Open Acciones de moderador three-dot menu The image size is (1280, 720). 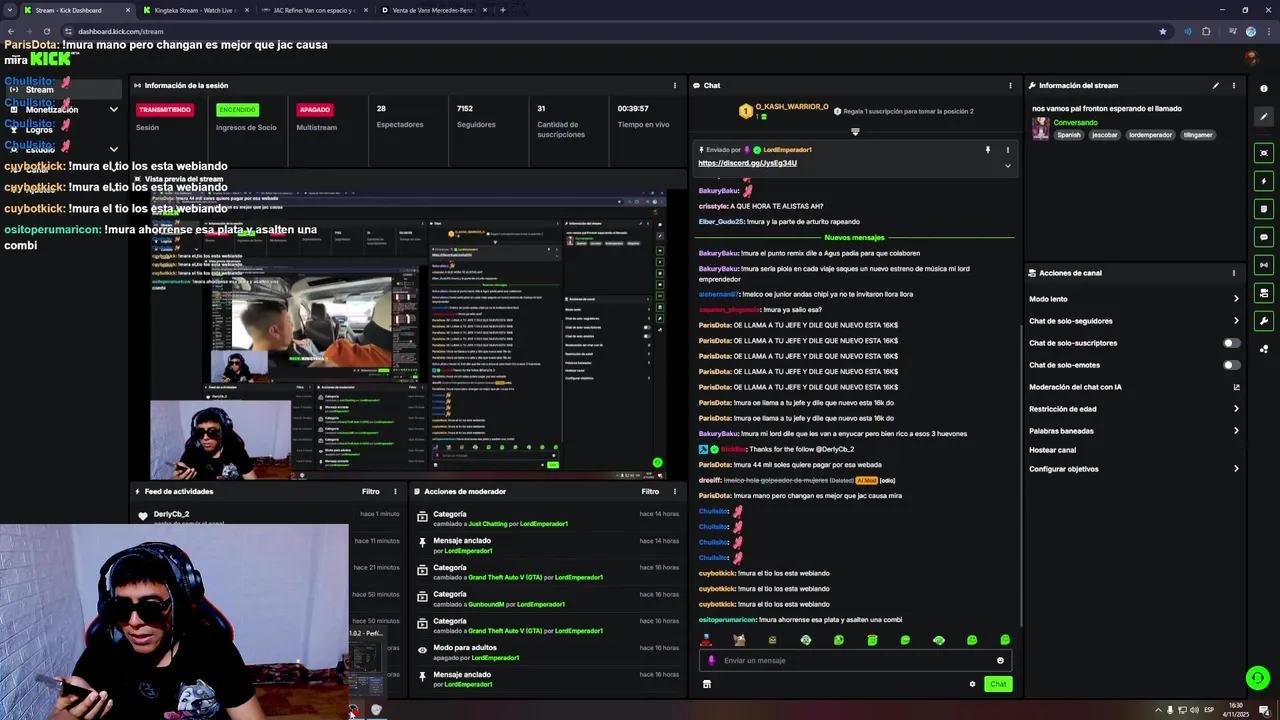click(x=675, y=492)
